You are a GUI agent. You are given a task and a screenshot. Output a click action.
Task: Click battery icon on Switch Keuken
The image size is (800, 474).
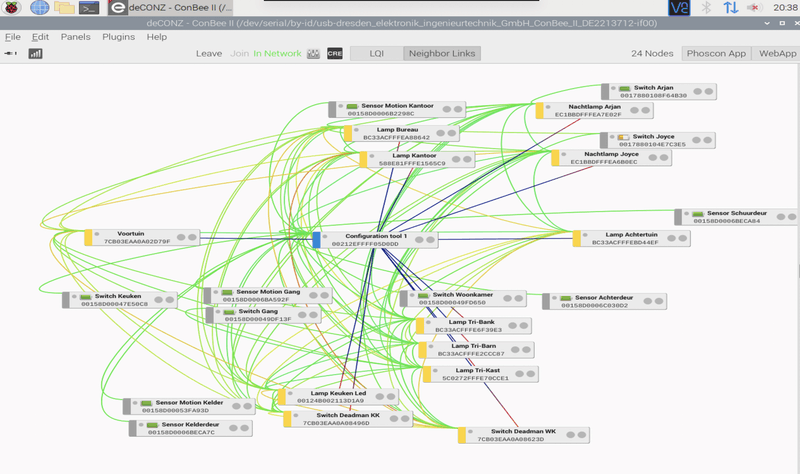(85, 297)
